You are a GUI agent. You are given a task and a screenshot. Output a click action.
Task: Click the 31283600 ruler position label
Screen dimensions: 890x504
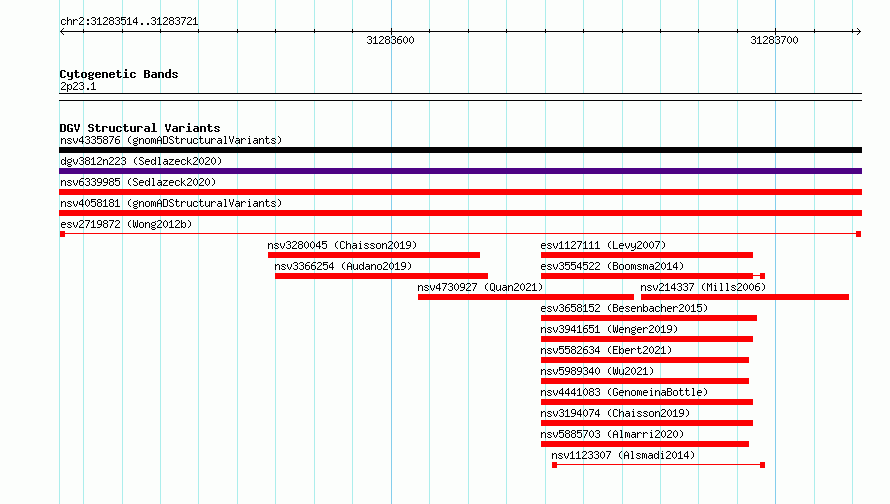point(391,40)
